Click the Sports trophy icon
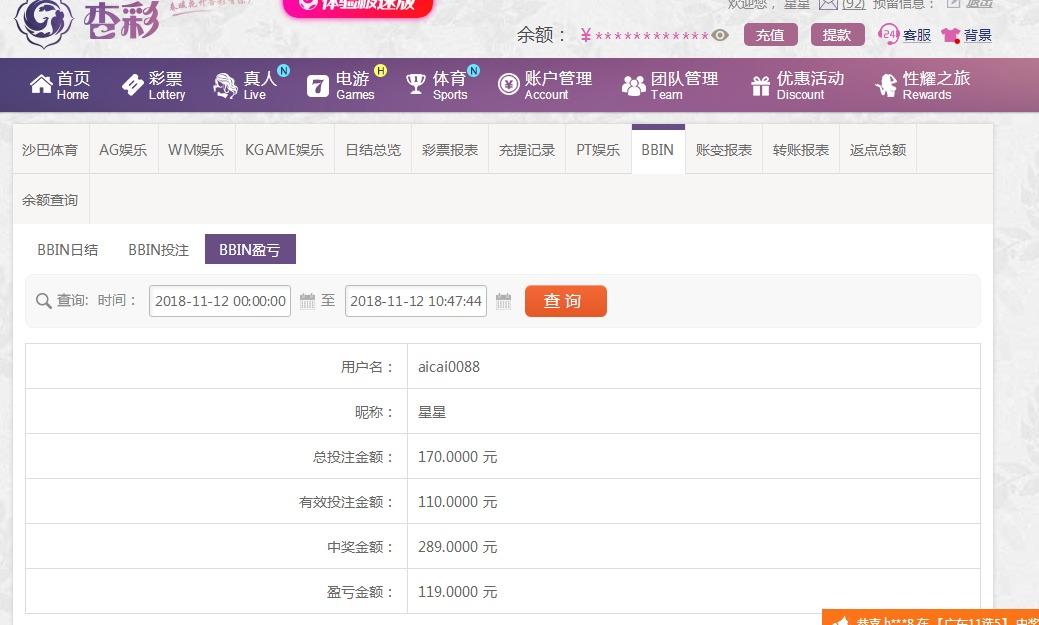 (416, 85)
